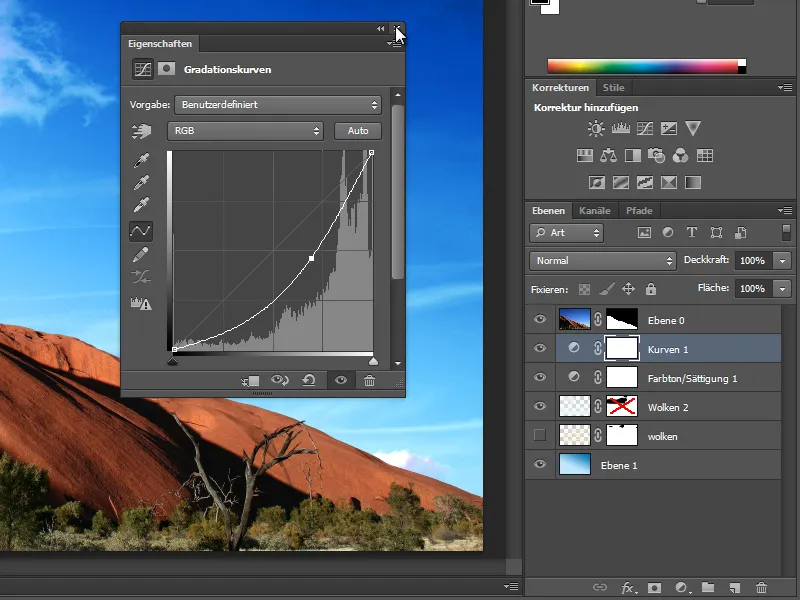Switch to the Kanäle tab
Image resolution: width=800 pixels, height=600 pixels.
pos(594,211)
